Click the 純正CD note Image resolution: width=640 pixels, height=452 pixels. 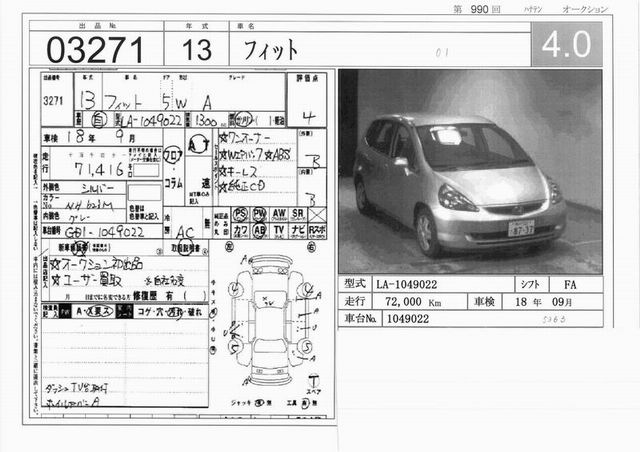pyautogui.click(x=242, y=187)
